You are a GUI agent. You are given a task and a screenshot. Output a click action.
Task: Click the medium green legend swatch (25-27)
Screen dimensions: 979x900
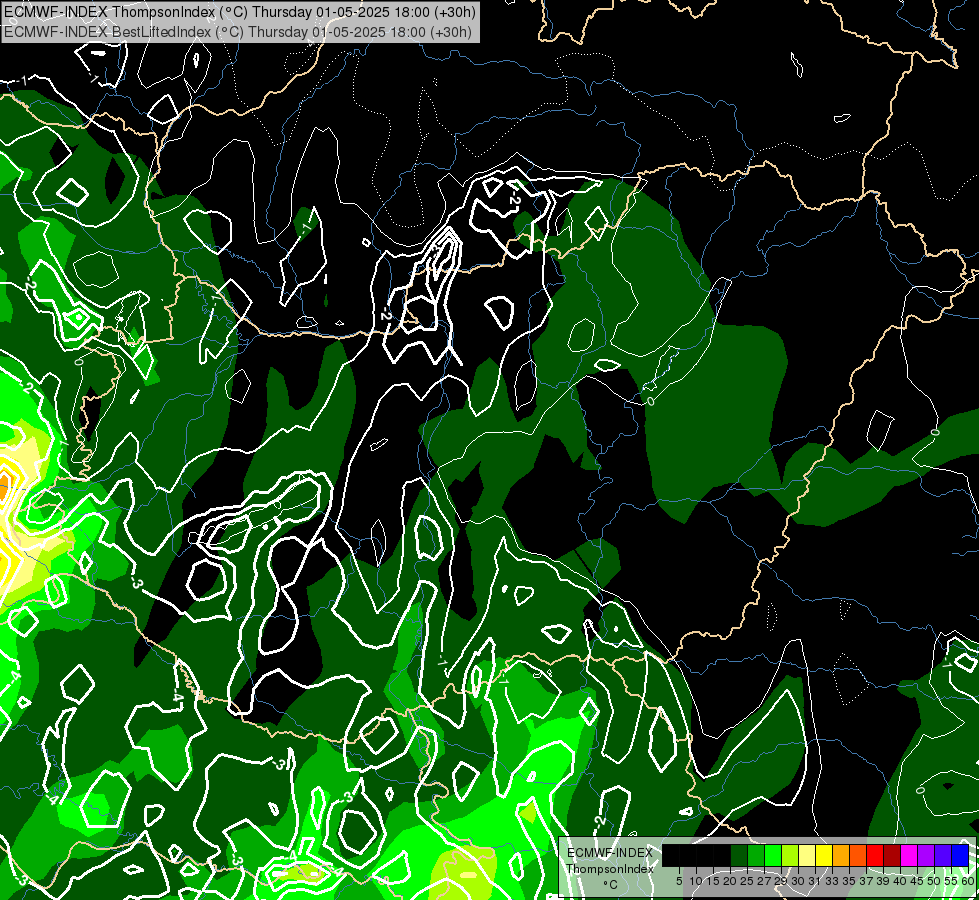(756, 855)
